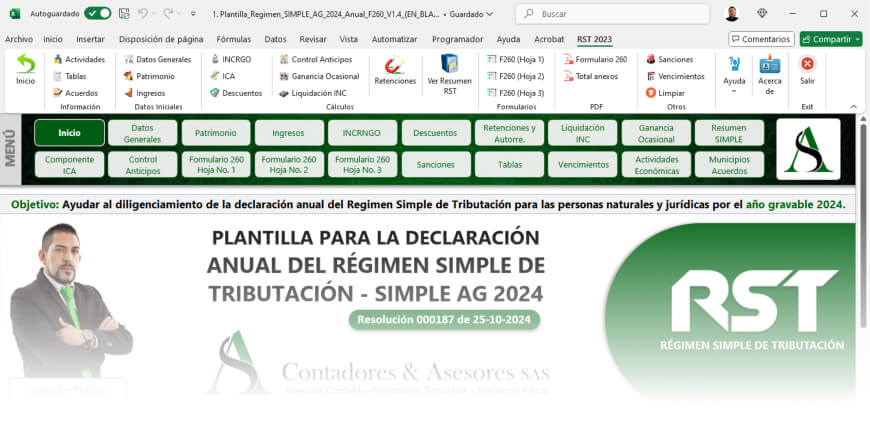
Task: Switch to the Datos ribbon tab
Action: 275,39
